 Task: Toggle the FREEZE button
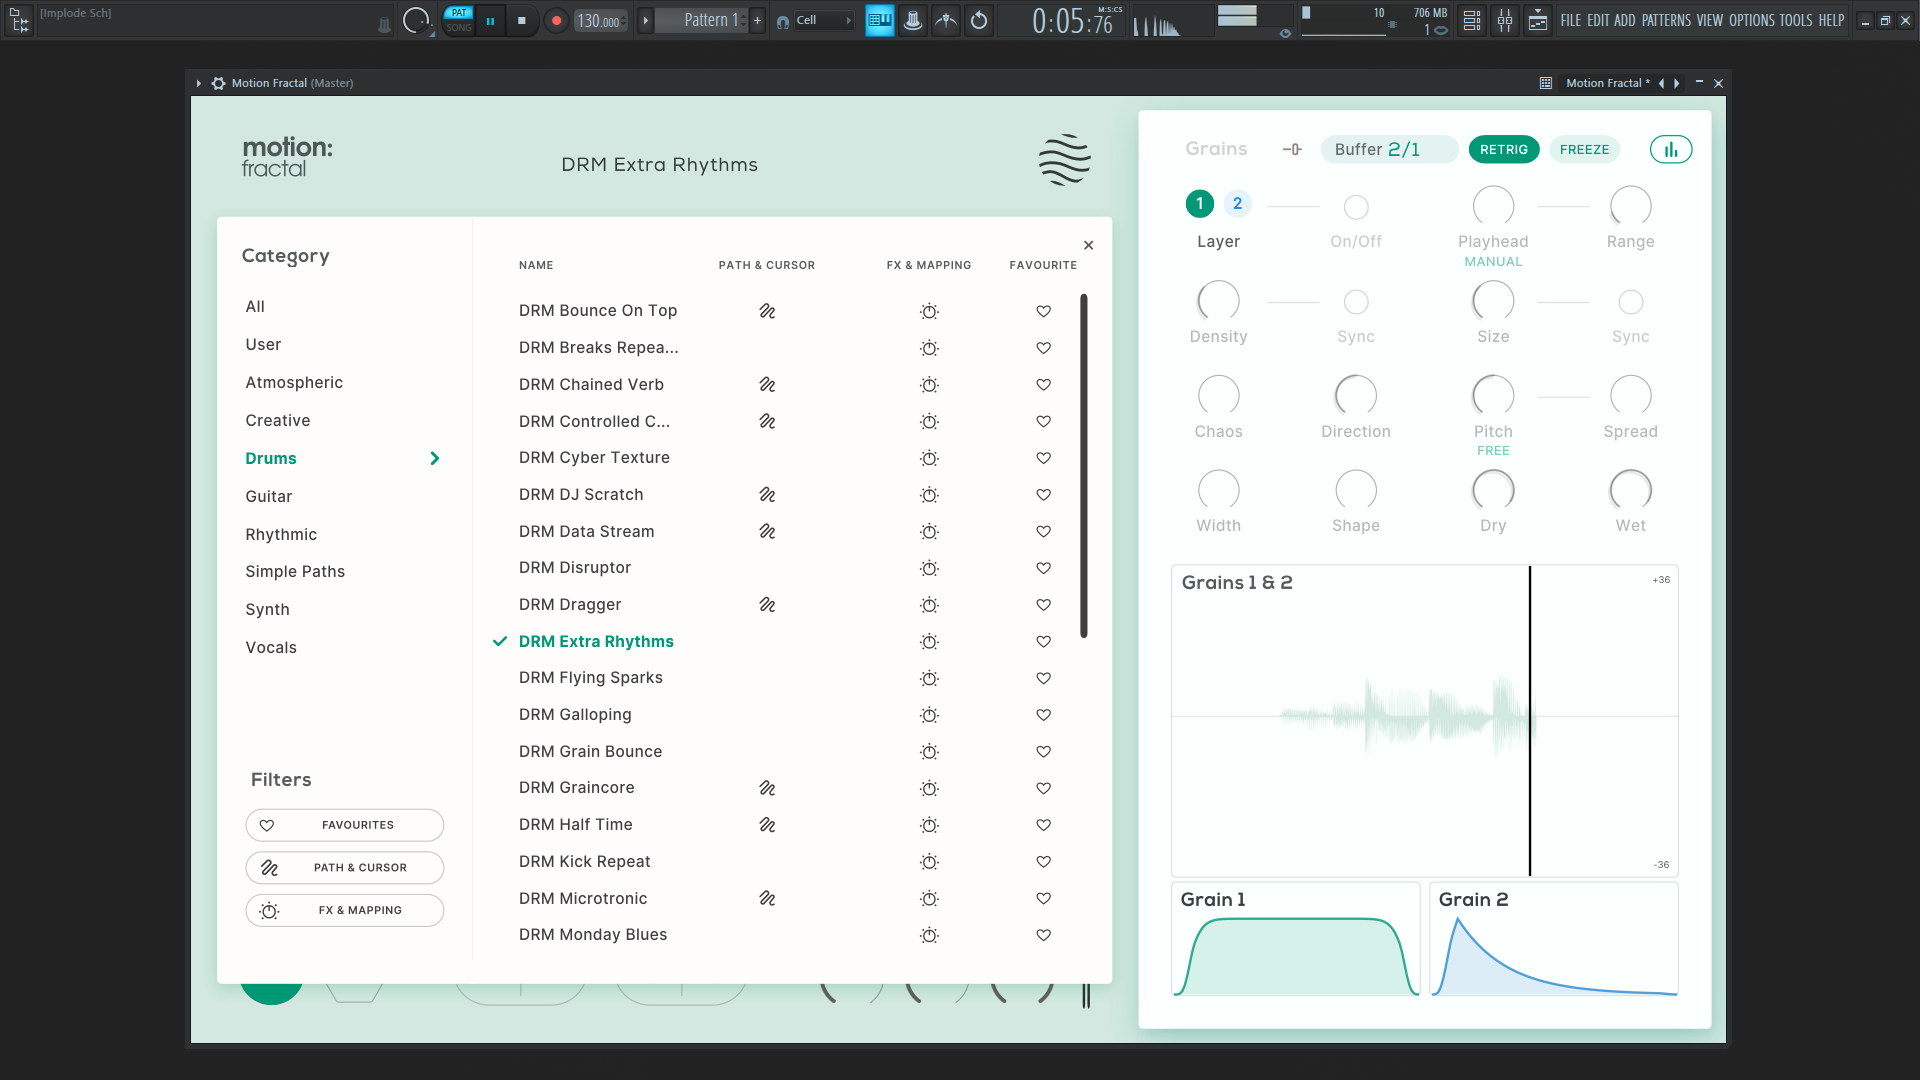1584,150
